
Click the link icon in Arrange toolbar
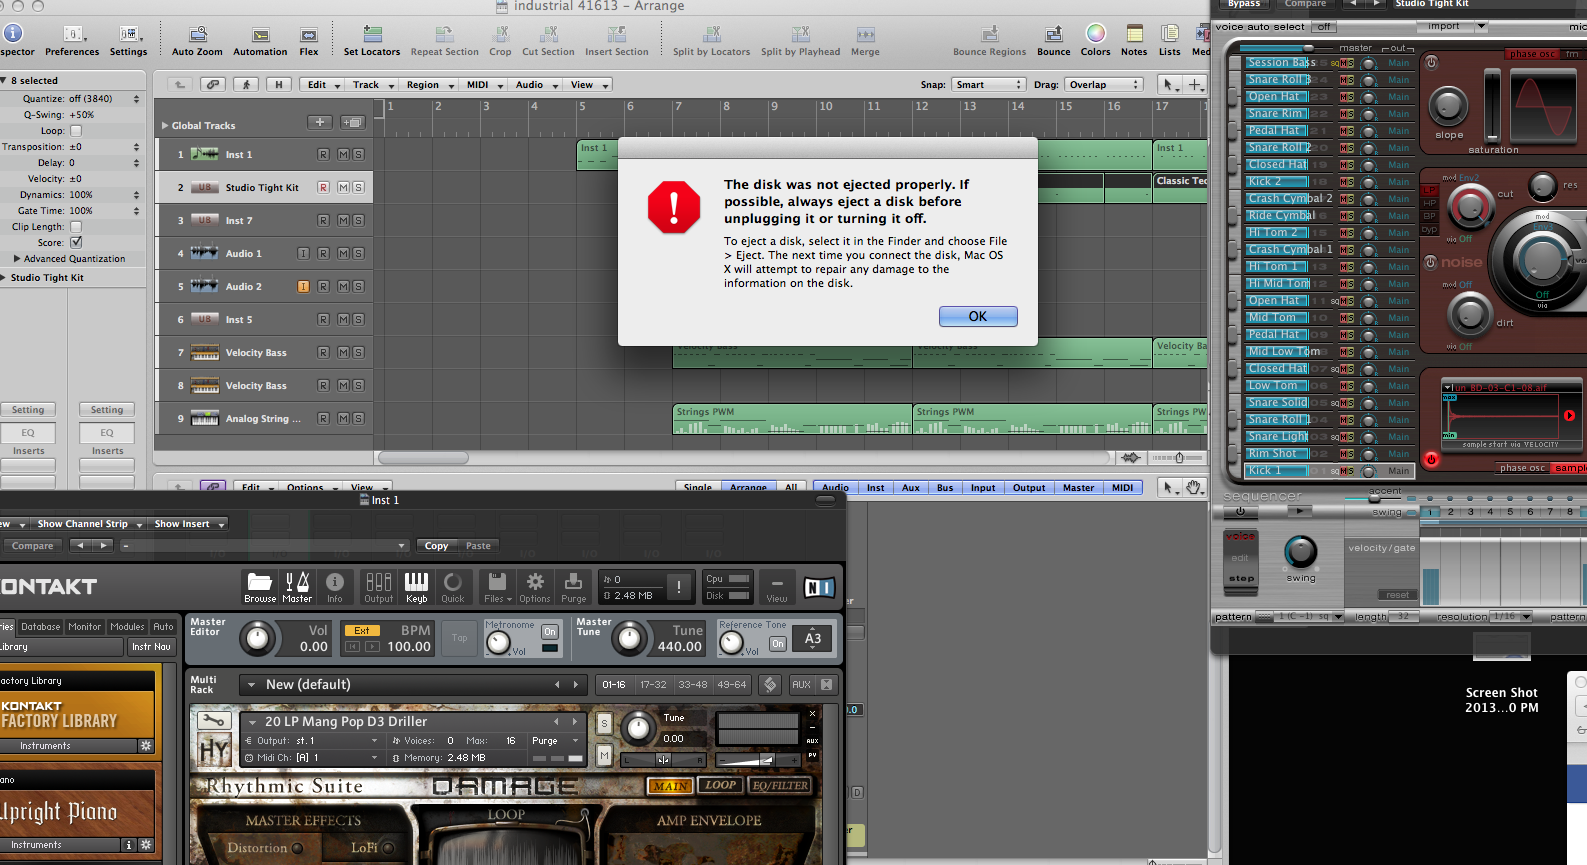[x=212, y=85]
